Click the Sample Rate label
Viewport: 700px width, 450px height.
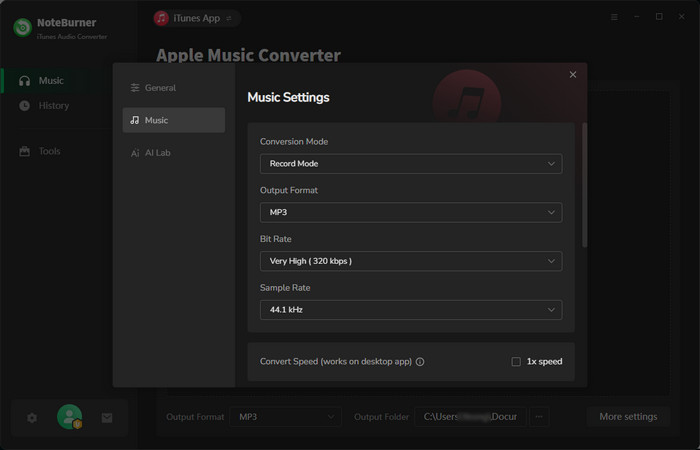[285, 288]
